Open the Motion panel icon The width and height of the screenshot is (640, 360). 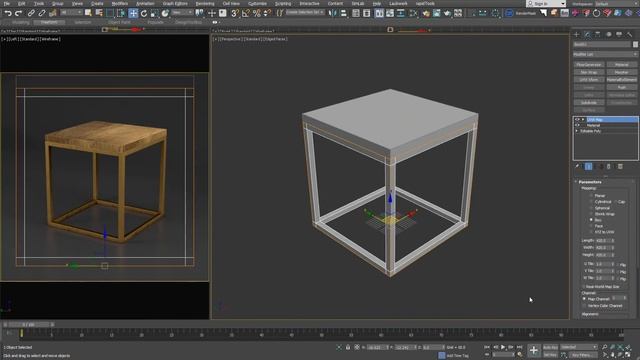(609, 34)
